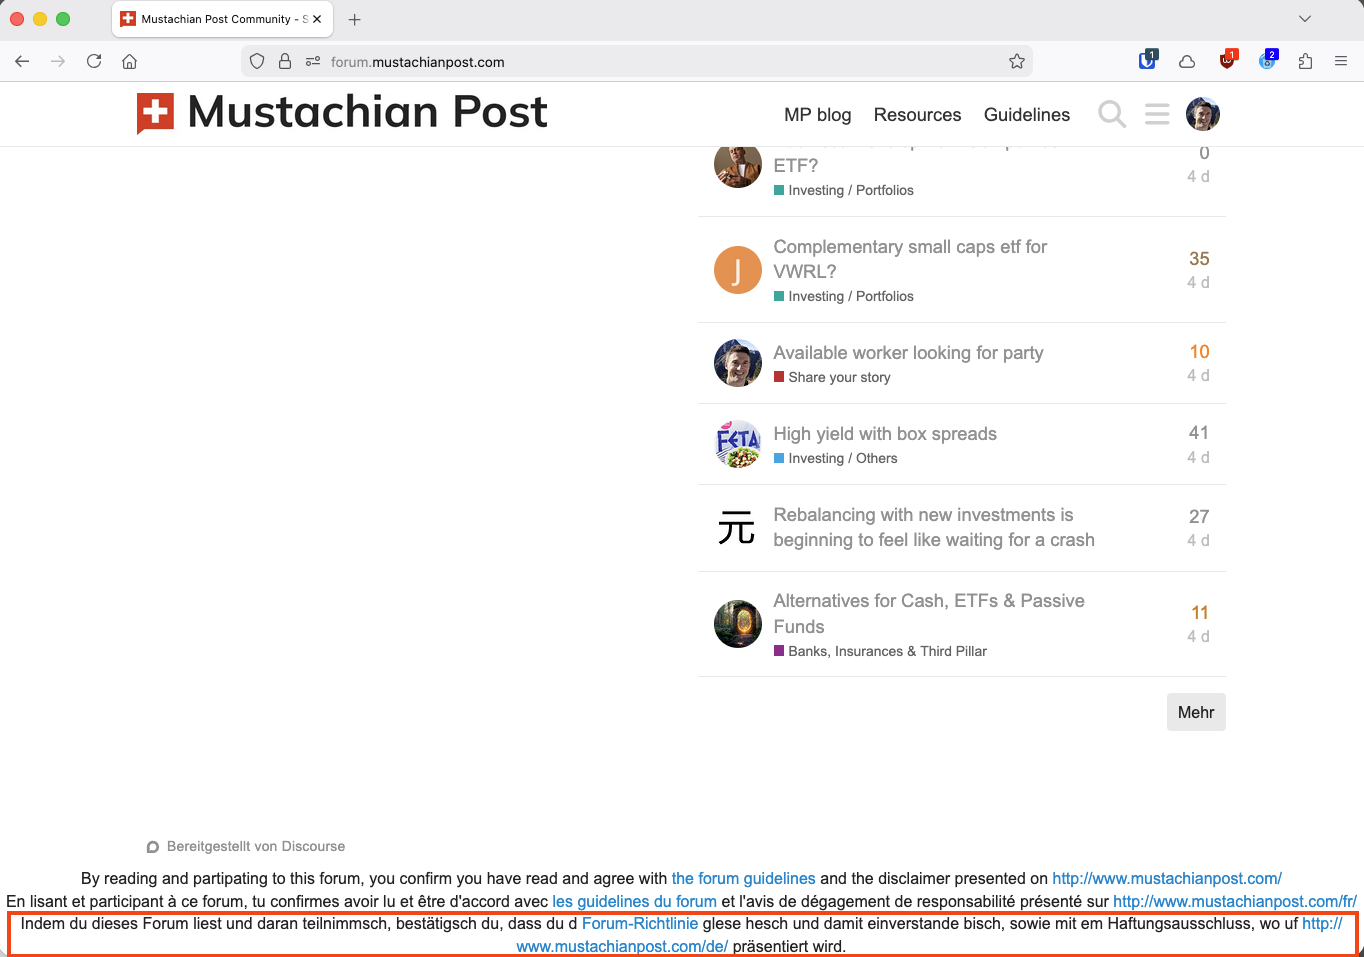Image resolution: width=1364 pixels, height=957 pixels.
Task: Open the user profile avatar menu
Action: point(1202,114)
